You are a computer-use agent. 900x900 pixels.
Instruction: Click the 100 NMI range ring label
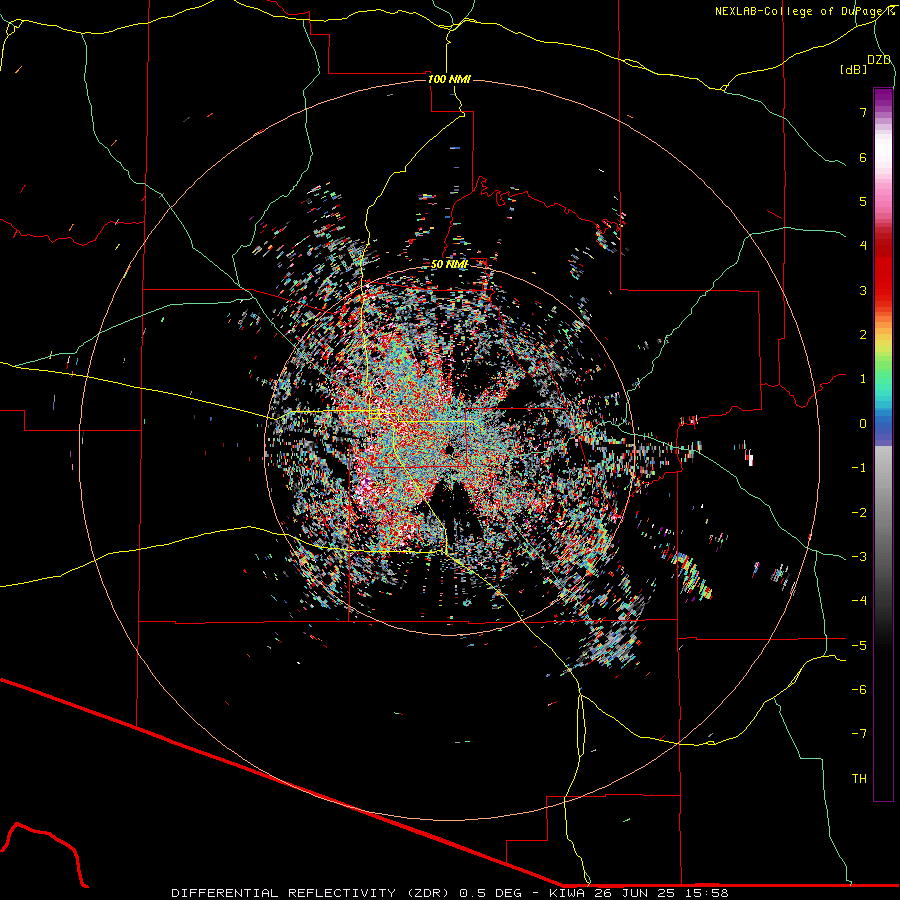[449, 79]
